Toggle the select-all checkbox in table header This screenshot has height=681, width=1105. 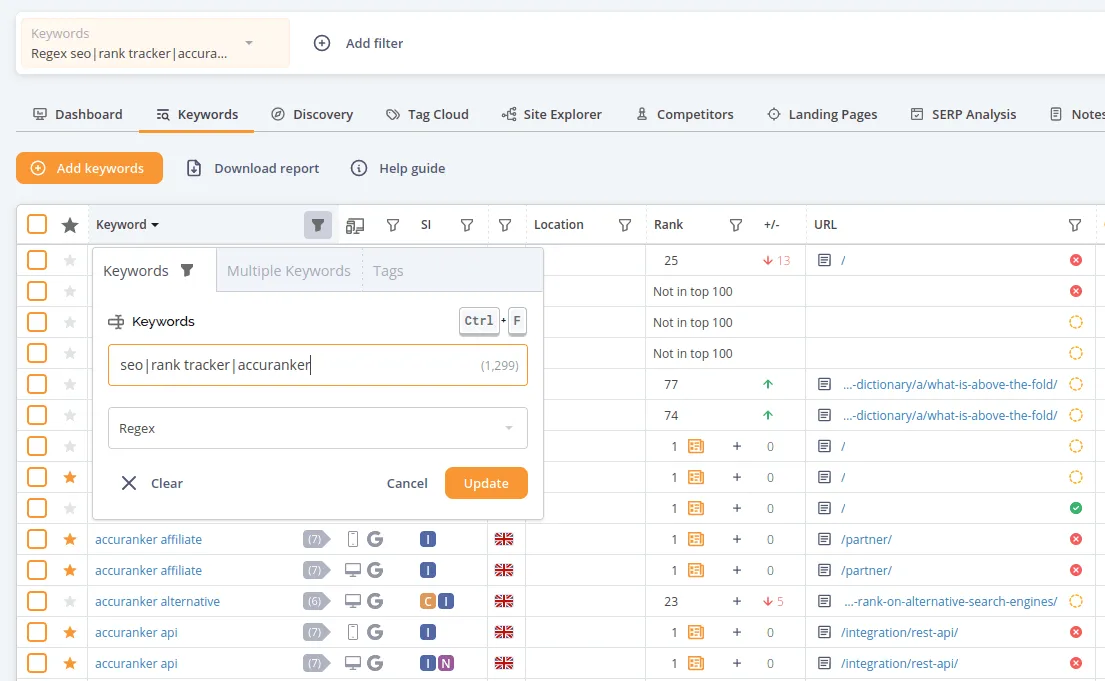[37, 224]
